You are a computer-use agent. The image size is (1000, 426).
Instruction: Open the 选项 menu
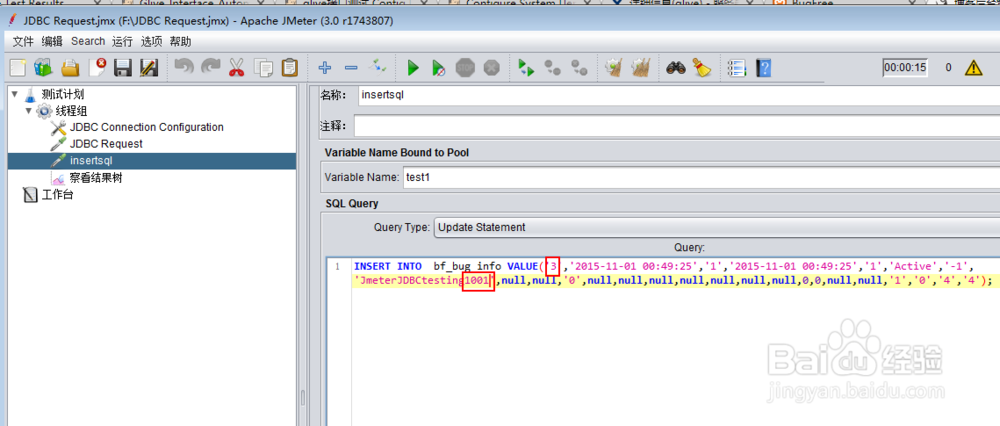click(x=152, y=41)
